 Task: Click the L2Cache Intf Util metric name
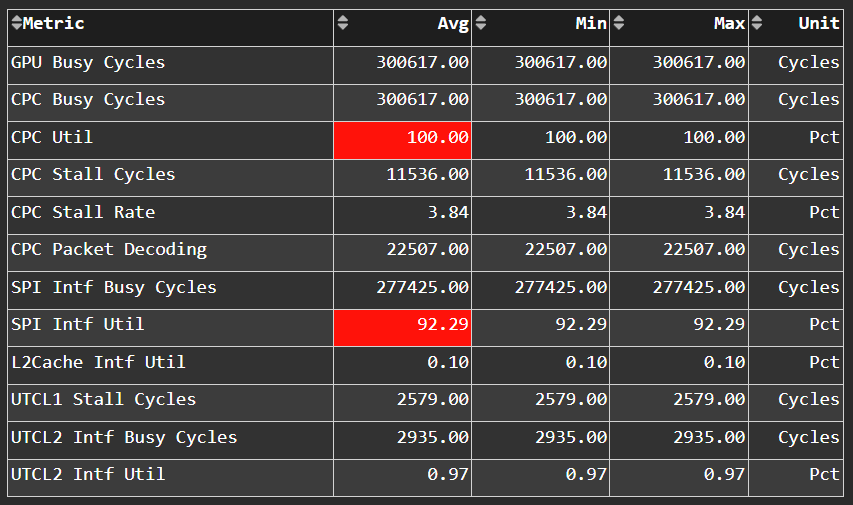tap(98, 362)
